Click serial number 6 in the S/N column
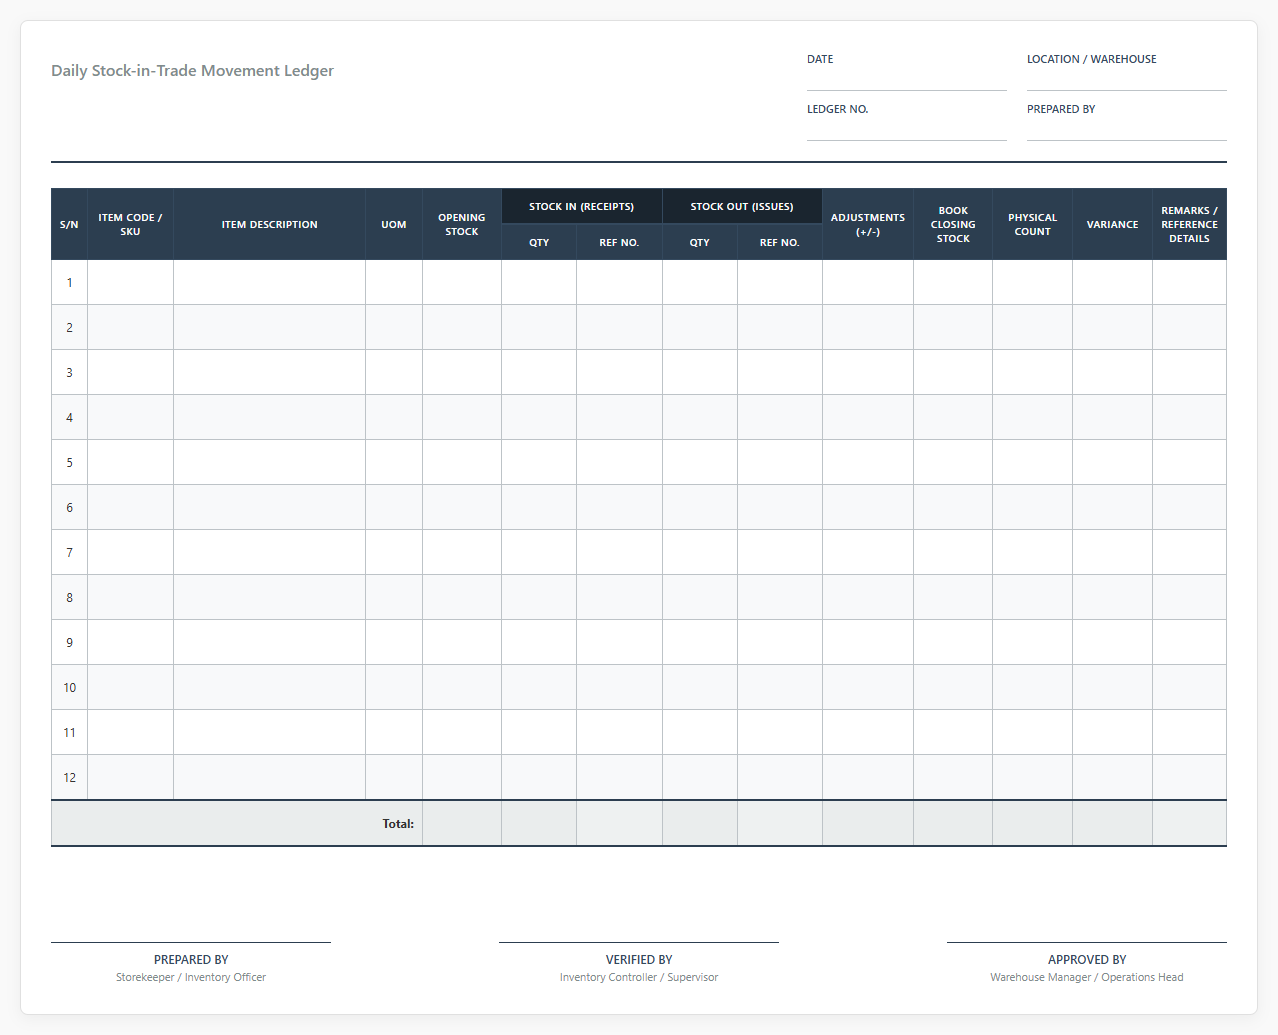Image resolution: width=1278 pixels, height=1035 pixels. click(x=69, y=507)
